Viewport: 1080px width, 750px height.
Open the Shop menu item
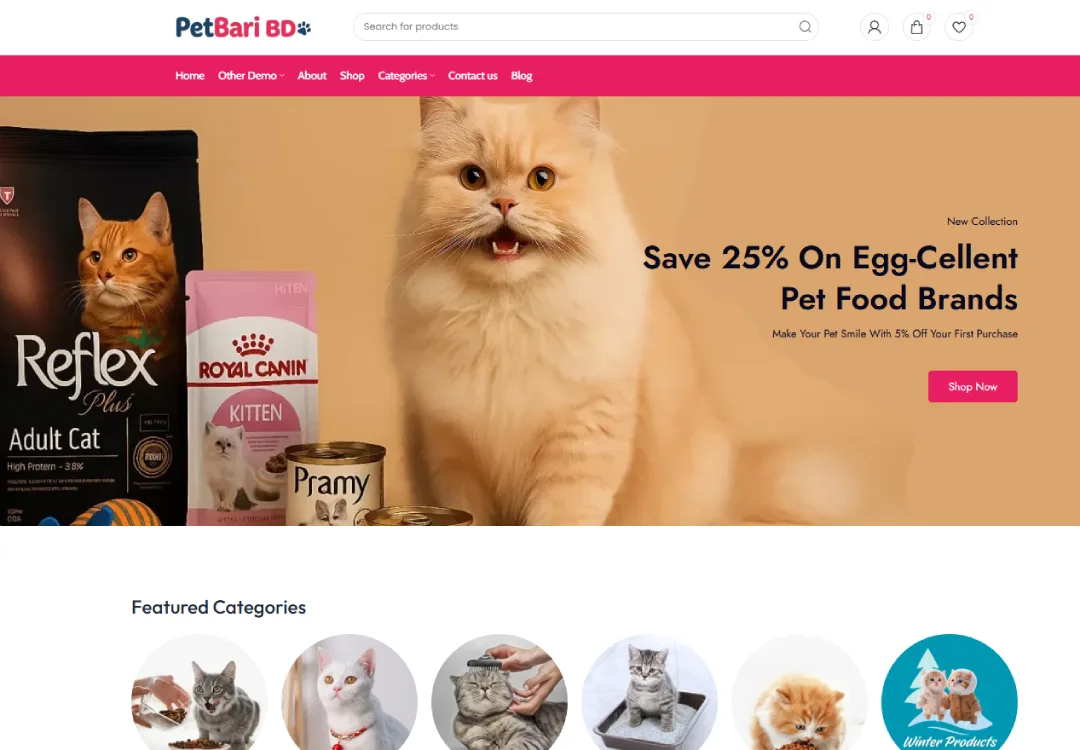pyautogui.click(x=352, y=76)
